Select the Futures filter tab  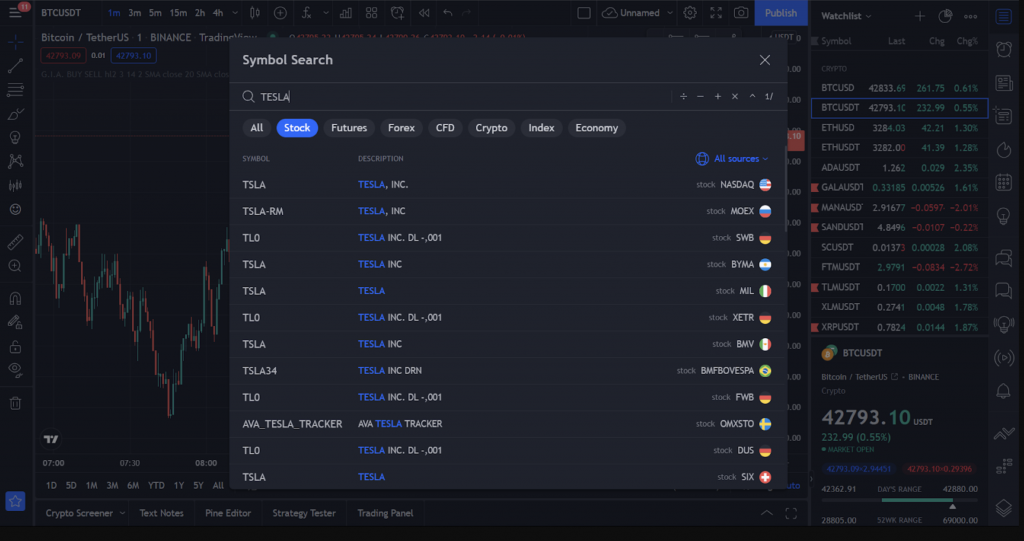(349, 128)
